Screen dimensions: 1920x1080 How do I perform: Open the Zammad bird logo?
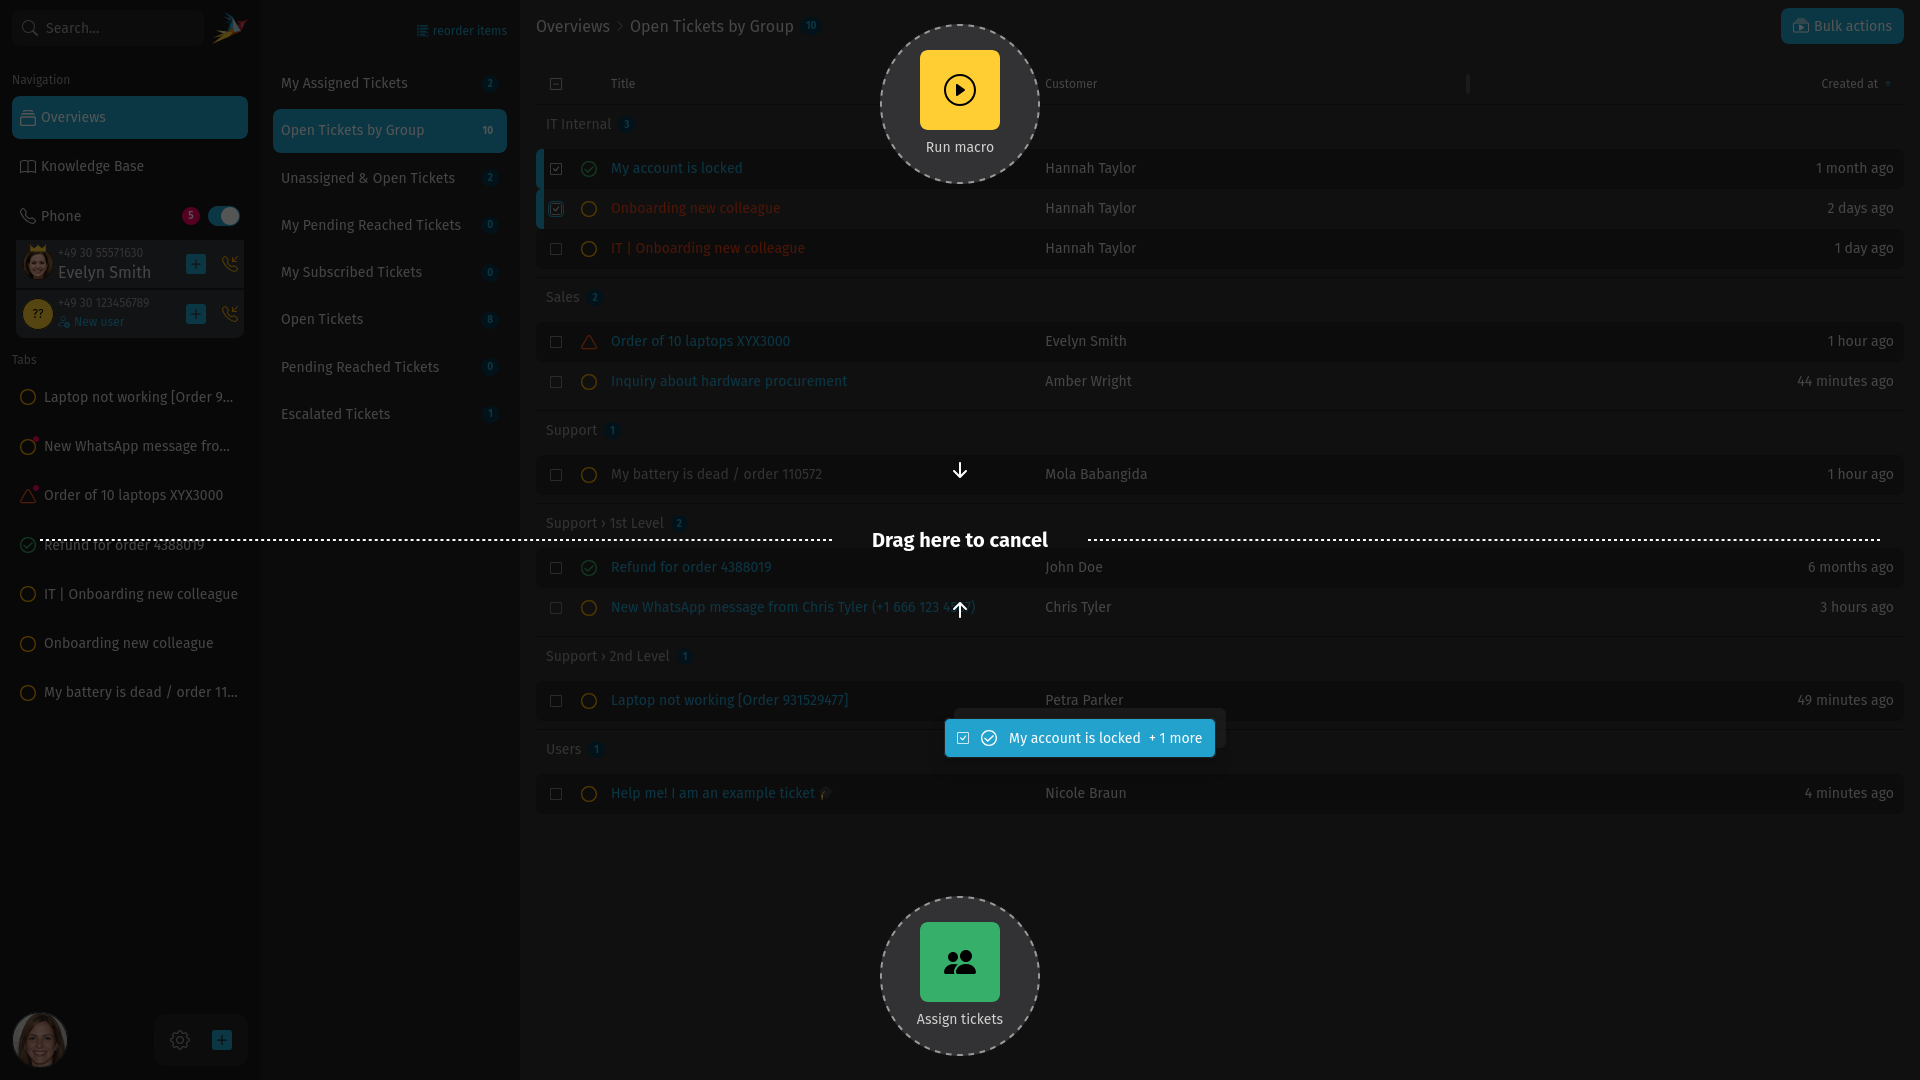click(229, 28)
